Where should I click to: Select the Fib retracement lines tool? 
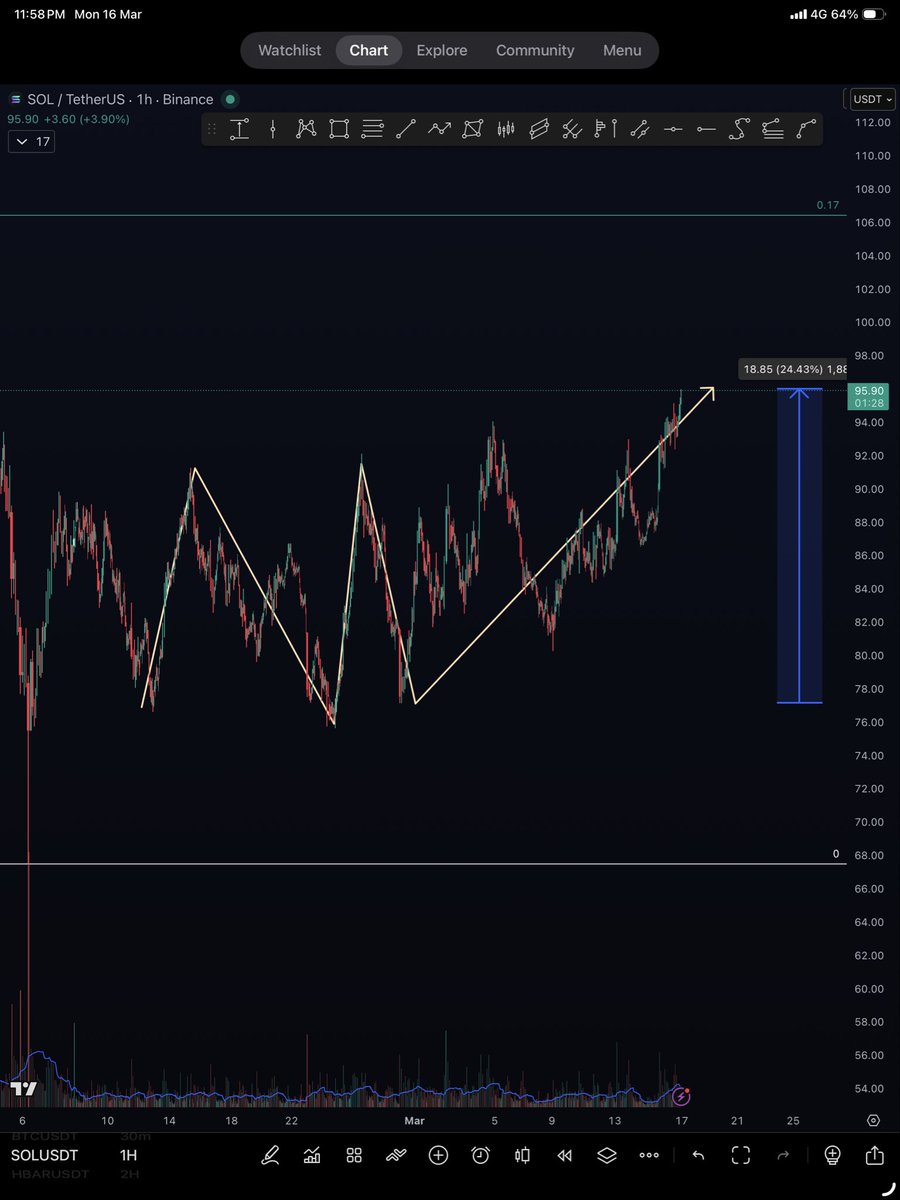[x=372, y=128]
